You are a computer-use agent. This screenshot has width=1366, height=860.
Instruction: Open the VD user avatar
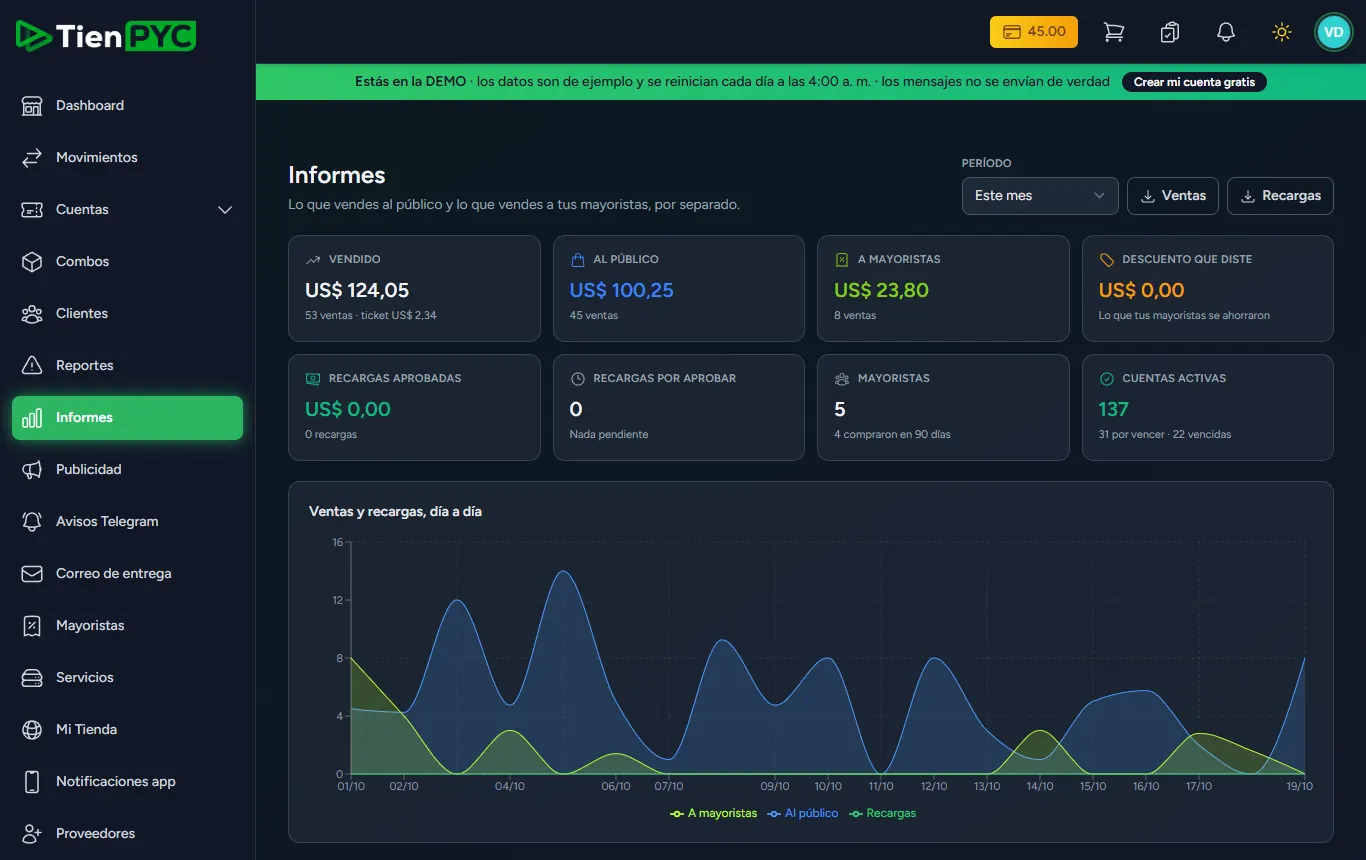[x=1333, y=32]
